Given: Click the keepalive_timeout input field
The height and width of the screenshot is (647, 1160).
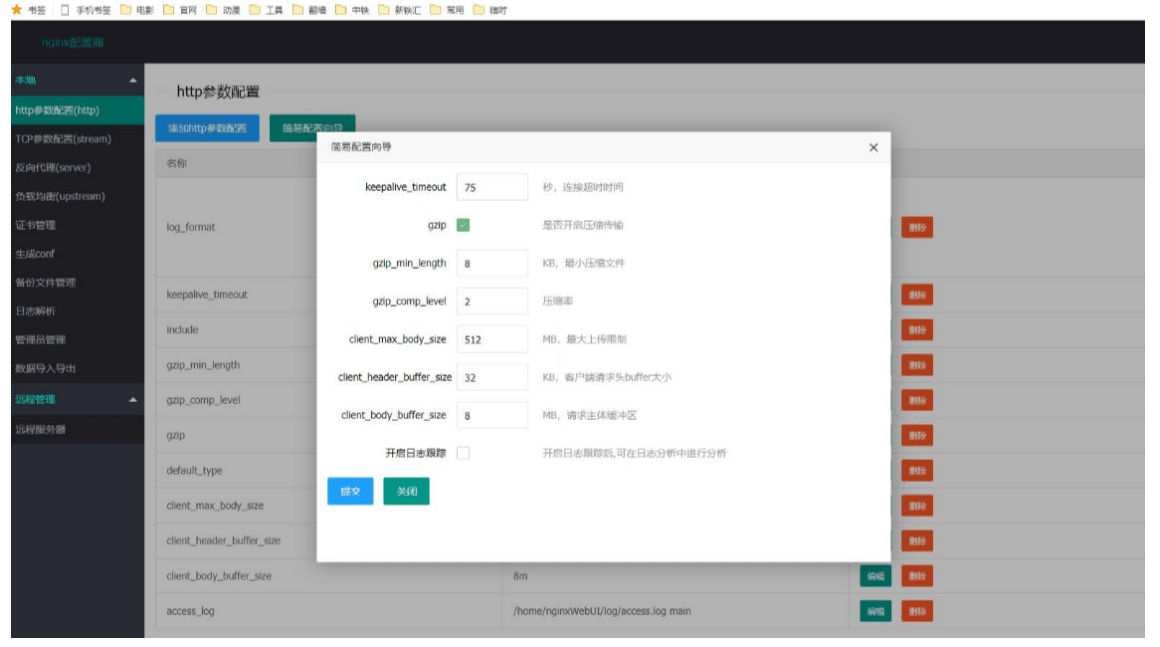Looking at the screenshot, I should coord(491,187).
